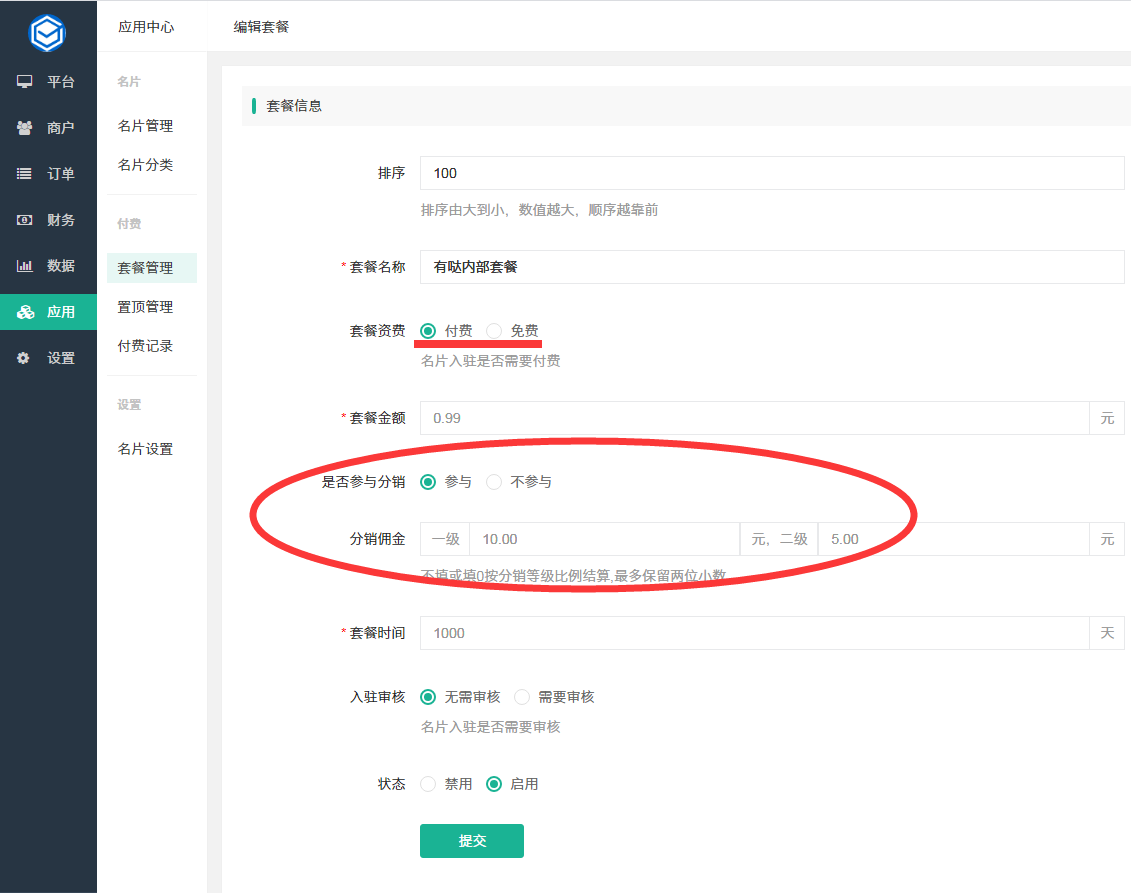
Task: Open 付费记录 page
Action: [145, 346]
